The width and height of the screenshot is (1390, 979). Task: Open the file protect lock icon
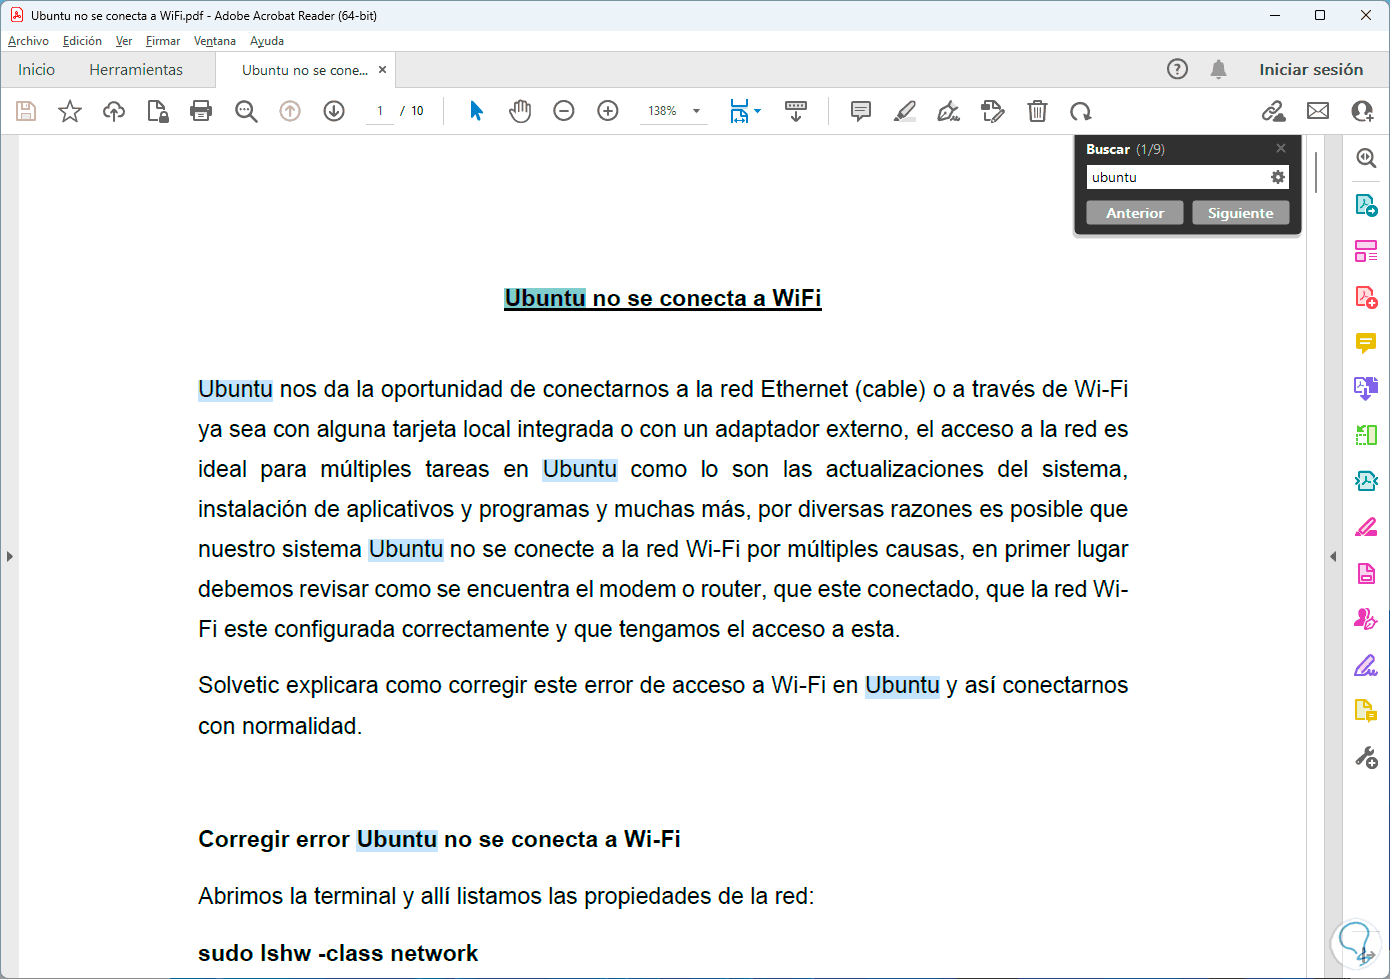(x=157, y=111)
